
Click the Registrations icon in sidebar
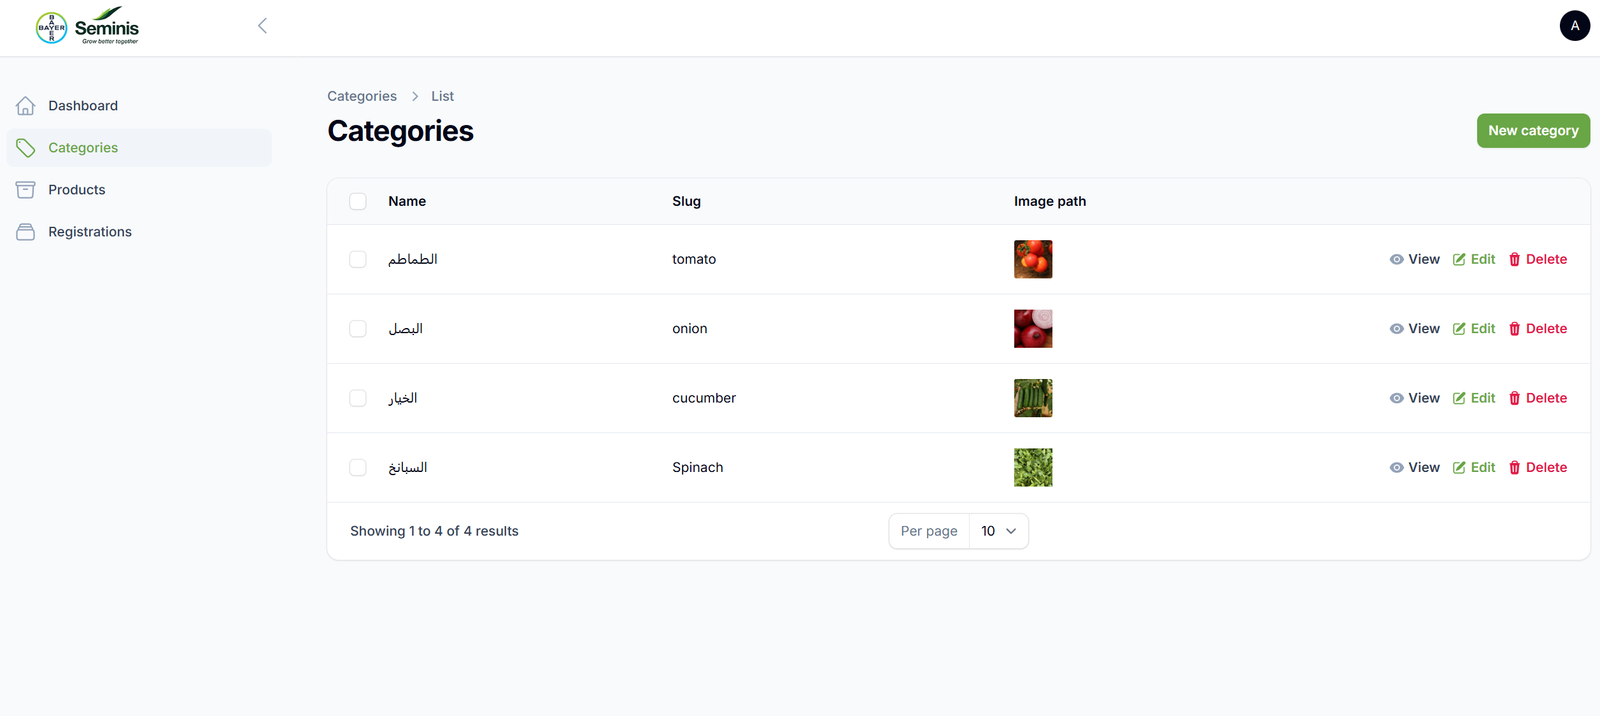26,232
